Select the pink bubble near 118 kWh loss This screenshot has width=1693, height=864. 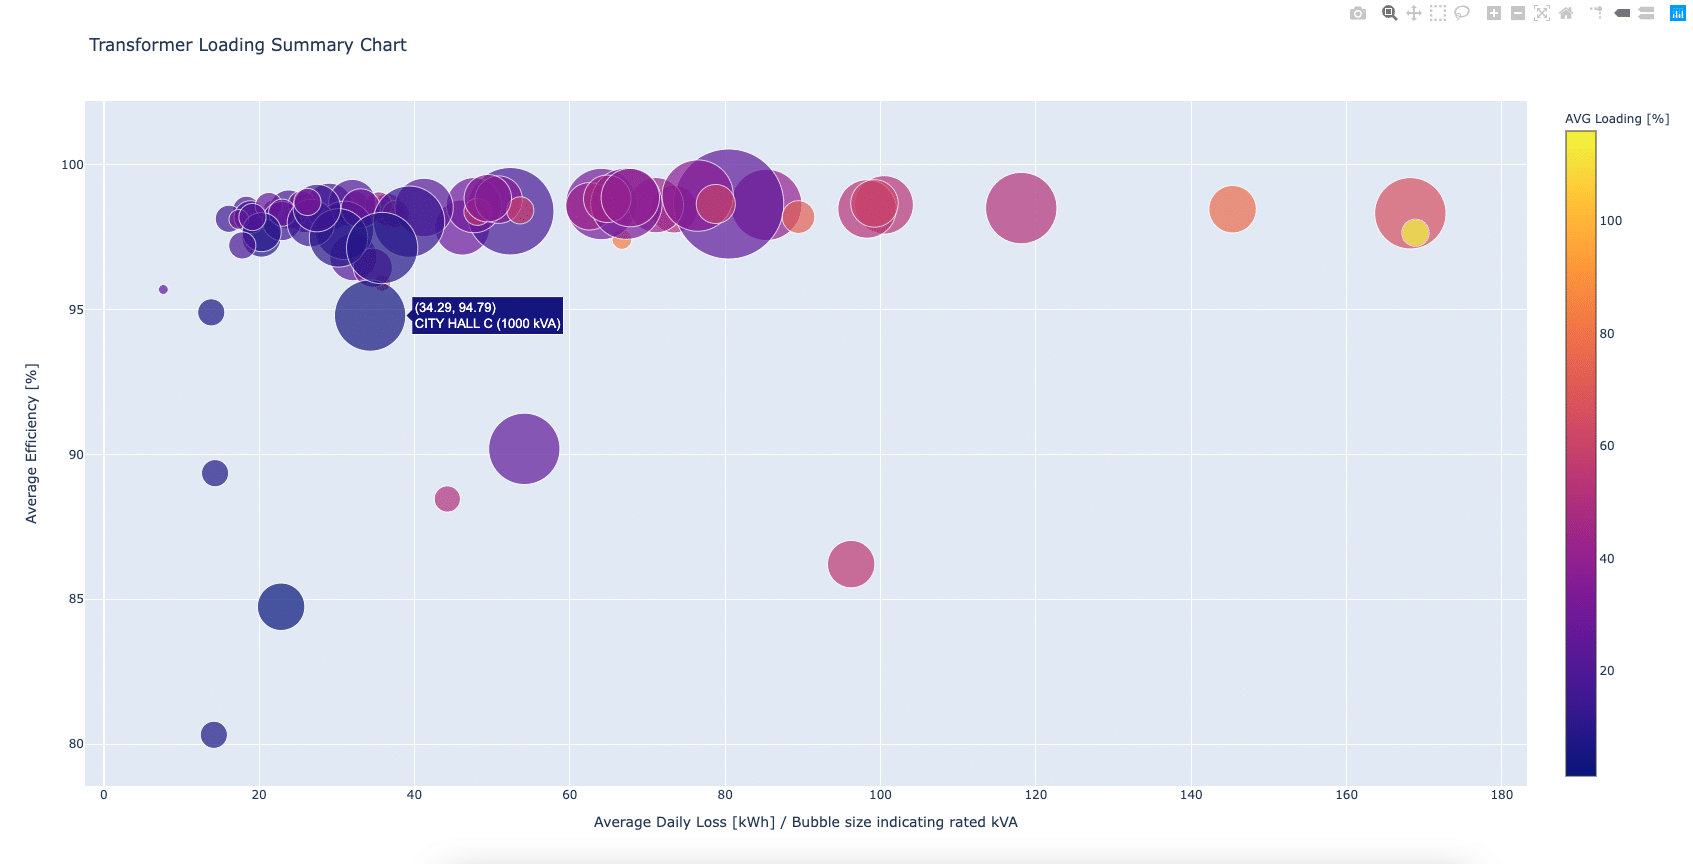point(1021,208)
